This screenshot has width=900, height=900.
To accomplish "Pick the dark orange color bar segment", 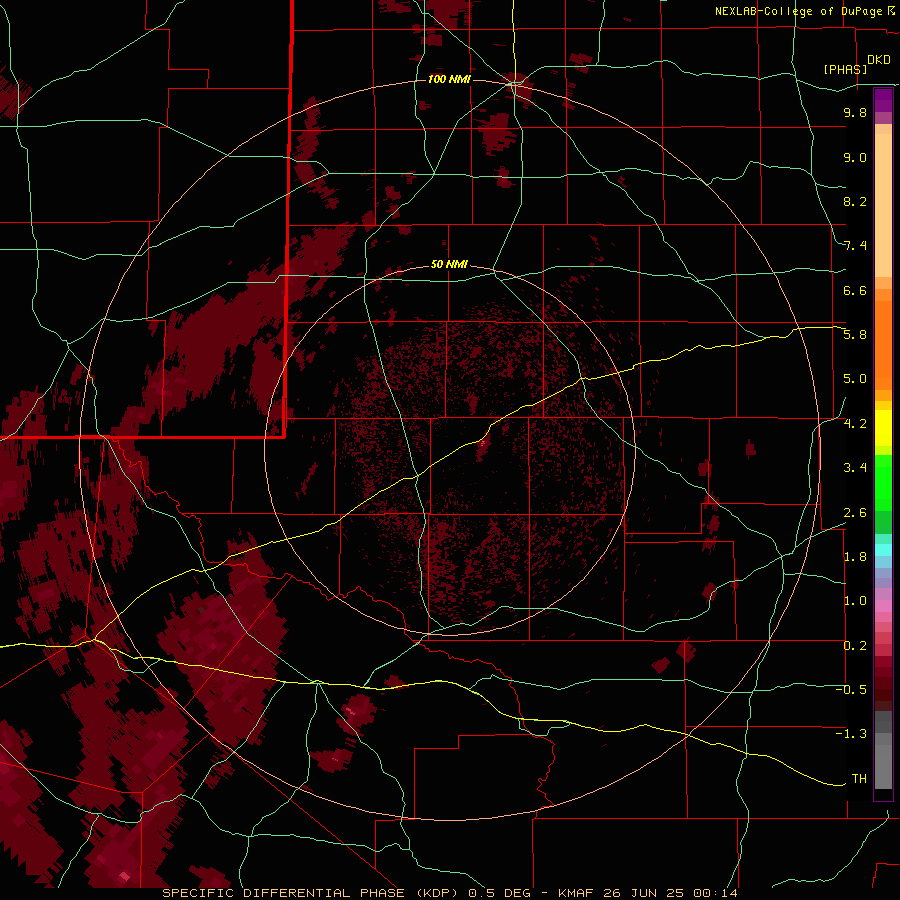I will pos(883,345).
